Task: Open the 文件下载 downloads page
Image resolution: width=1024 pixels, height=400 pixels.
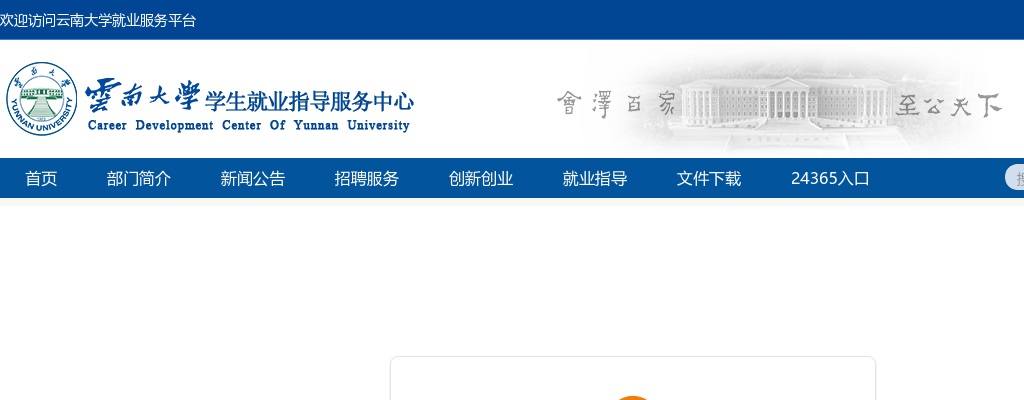Action: pyautogui.click(x=709, y=179)
